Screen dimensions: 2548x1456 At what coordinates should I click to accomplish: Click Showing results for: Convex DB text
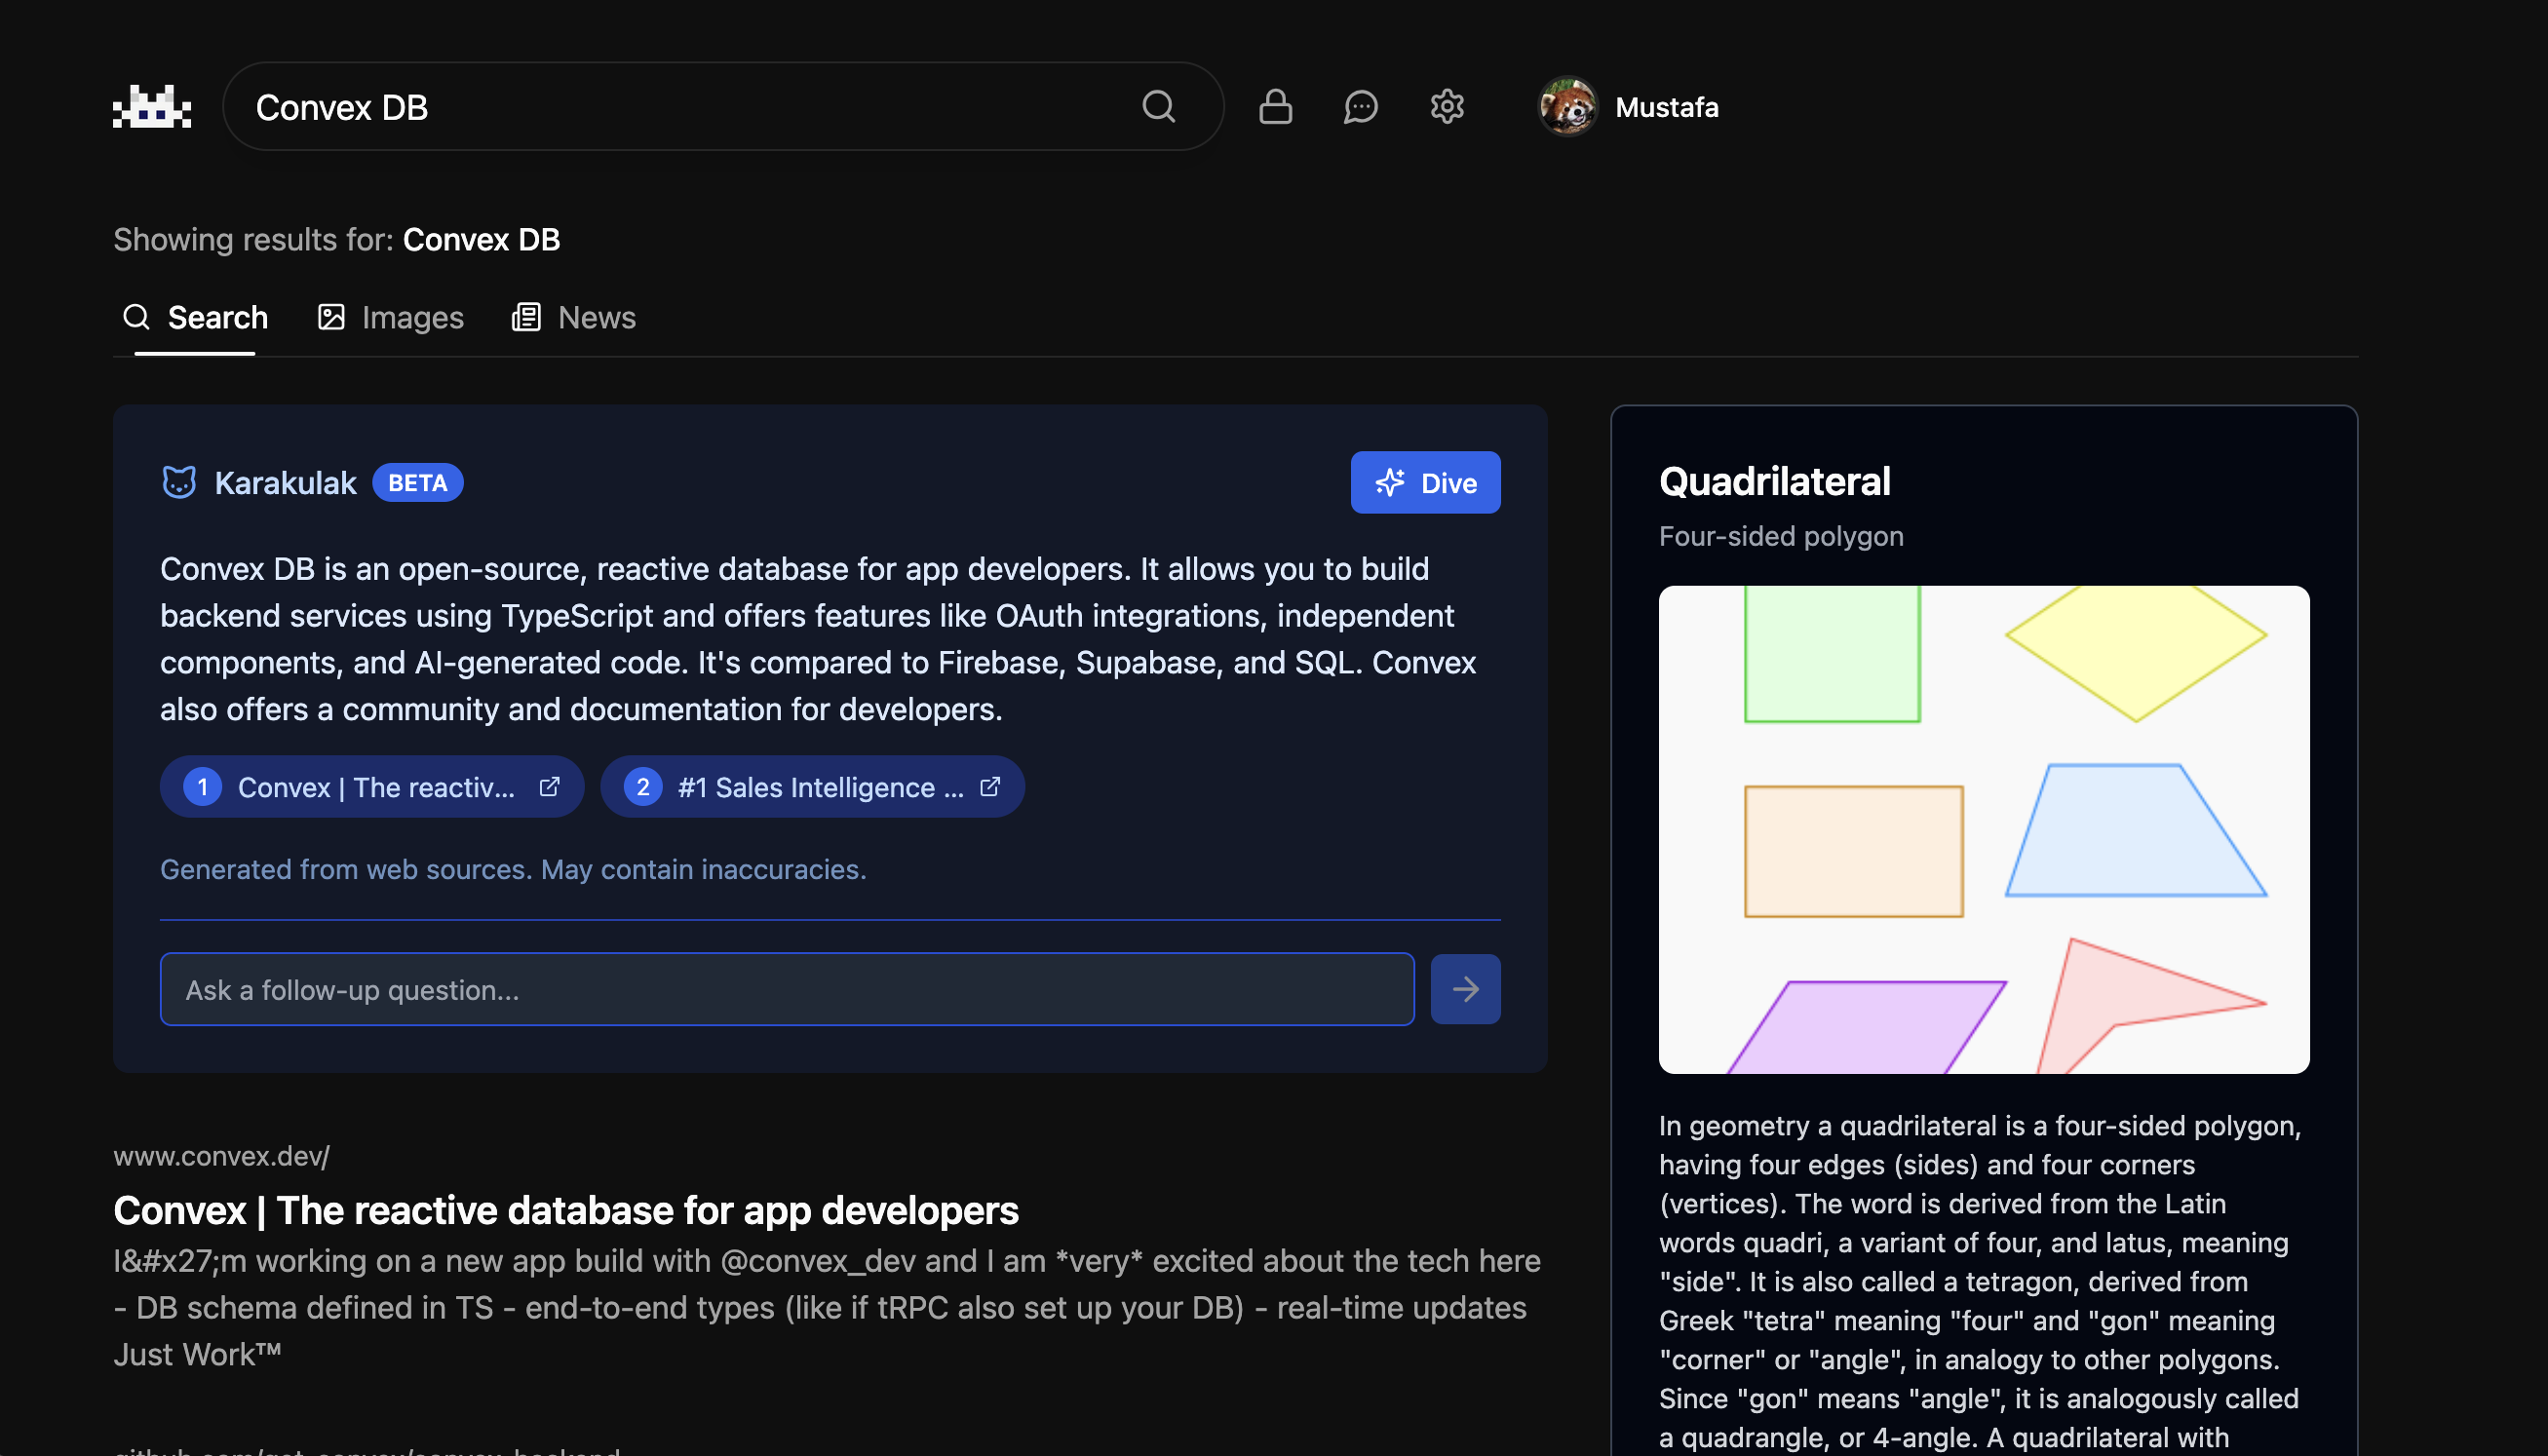click(x=336, y=240)
